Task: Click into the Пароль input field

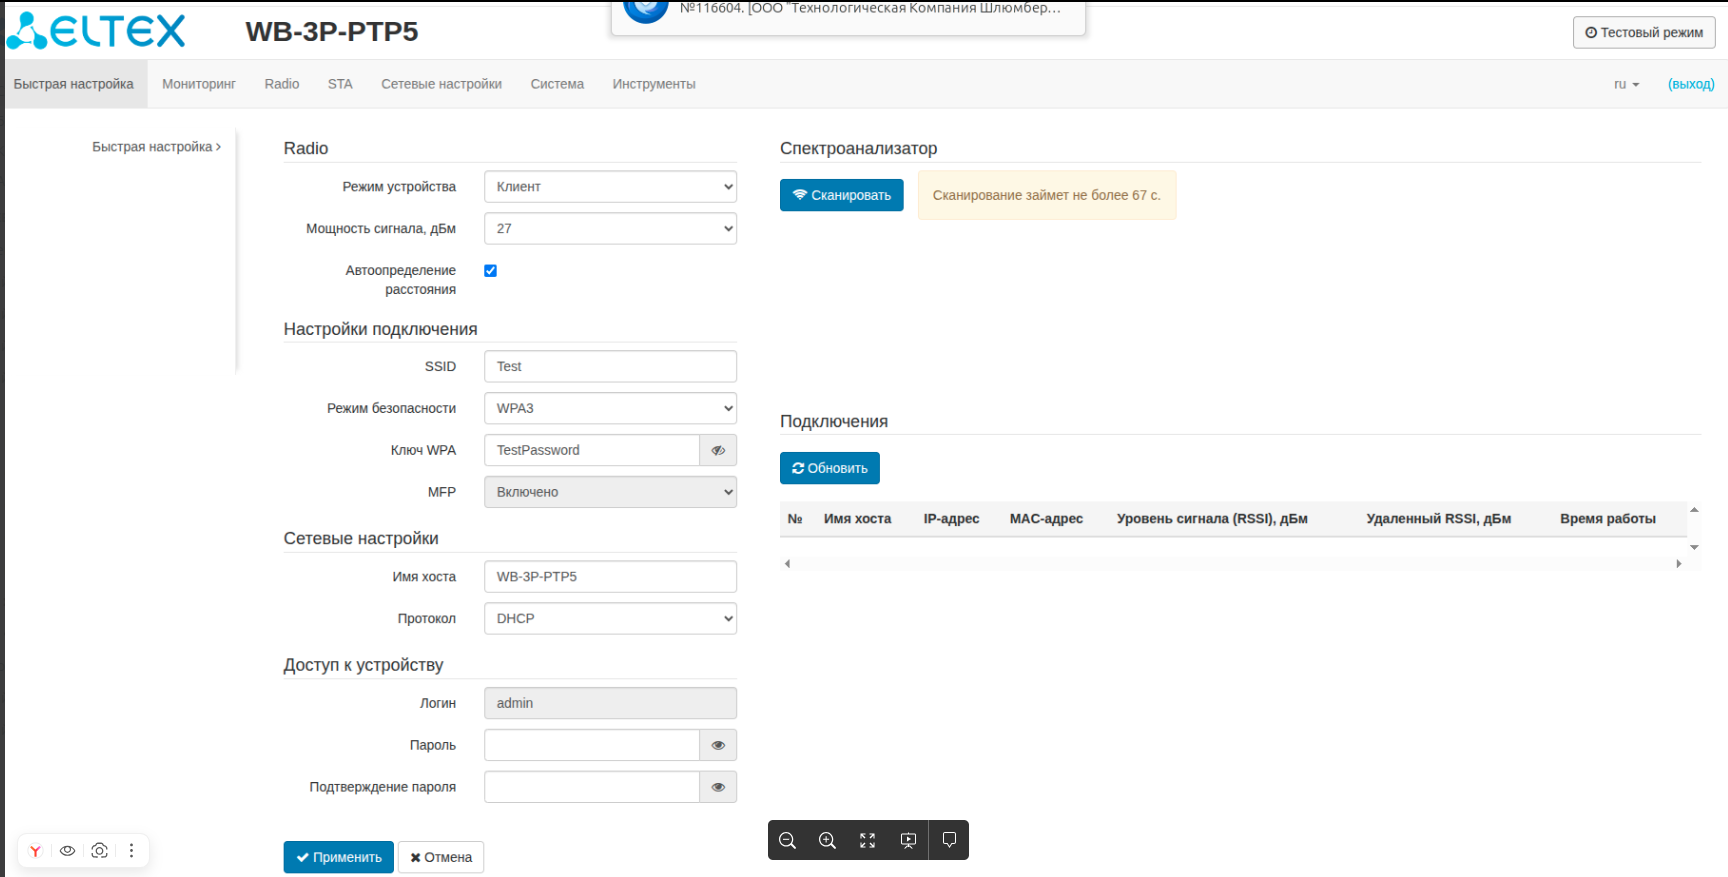Action: pyautogui.click(x=592, y=745)
